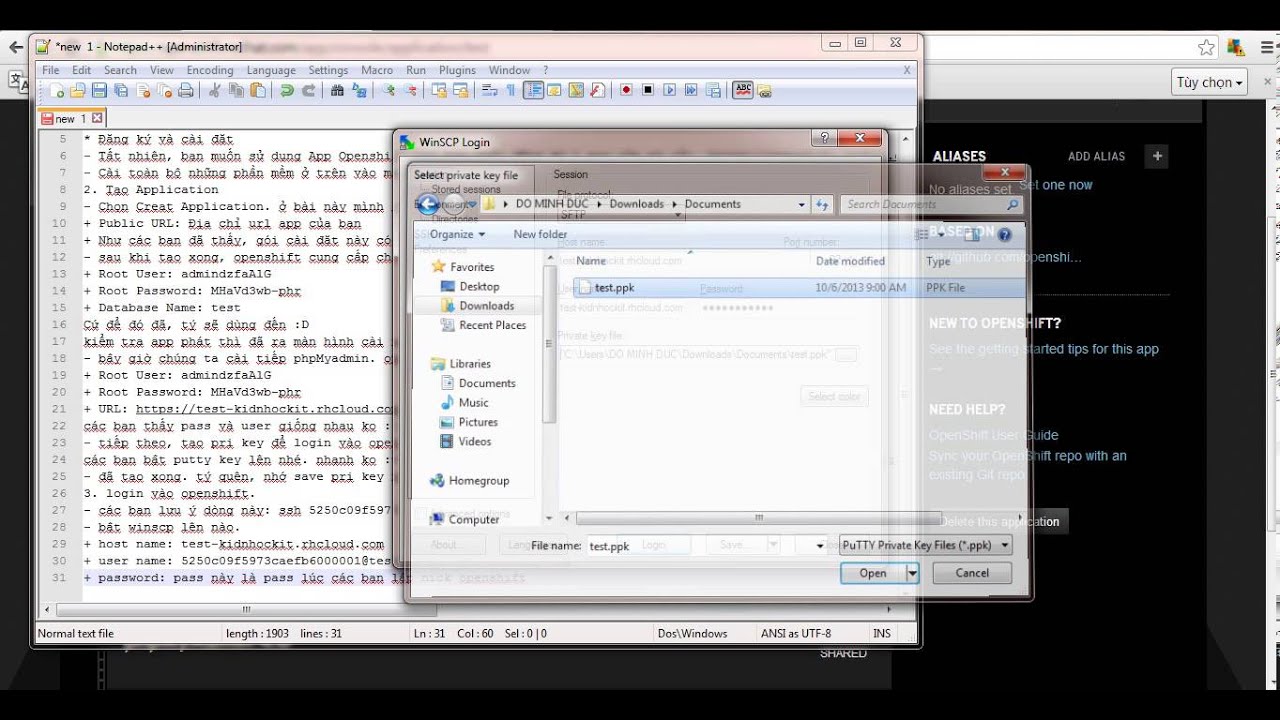Select Homegroup in navigation pane
Screen dimensions: 1280x720
(479, 480)
